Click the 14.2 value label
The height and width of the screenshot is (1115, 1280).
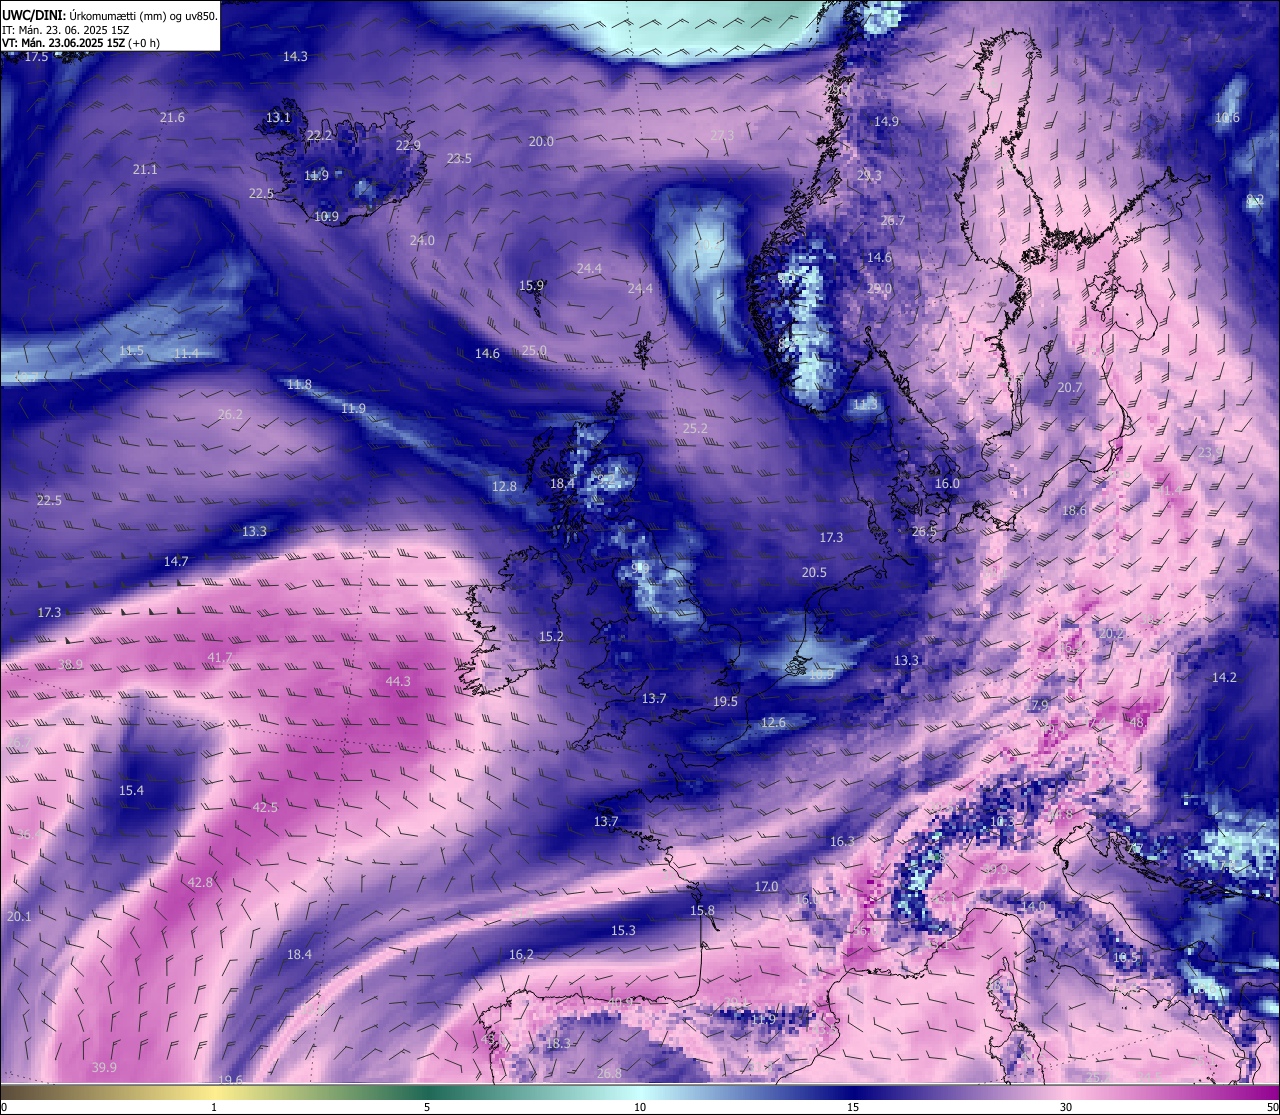[1224, 677]
